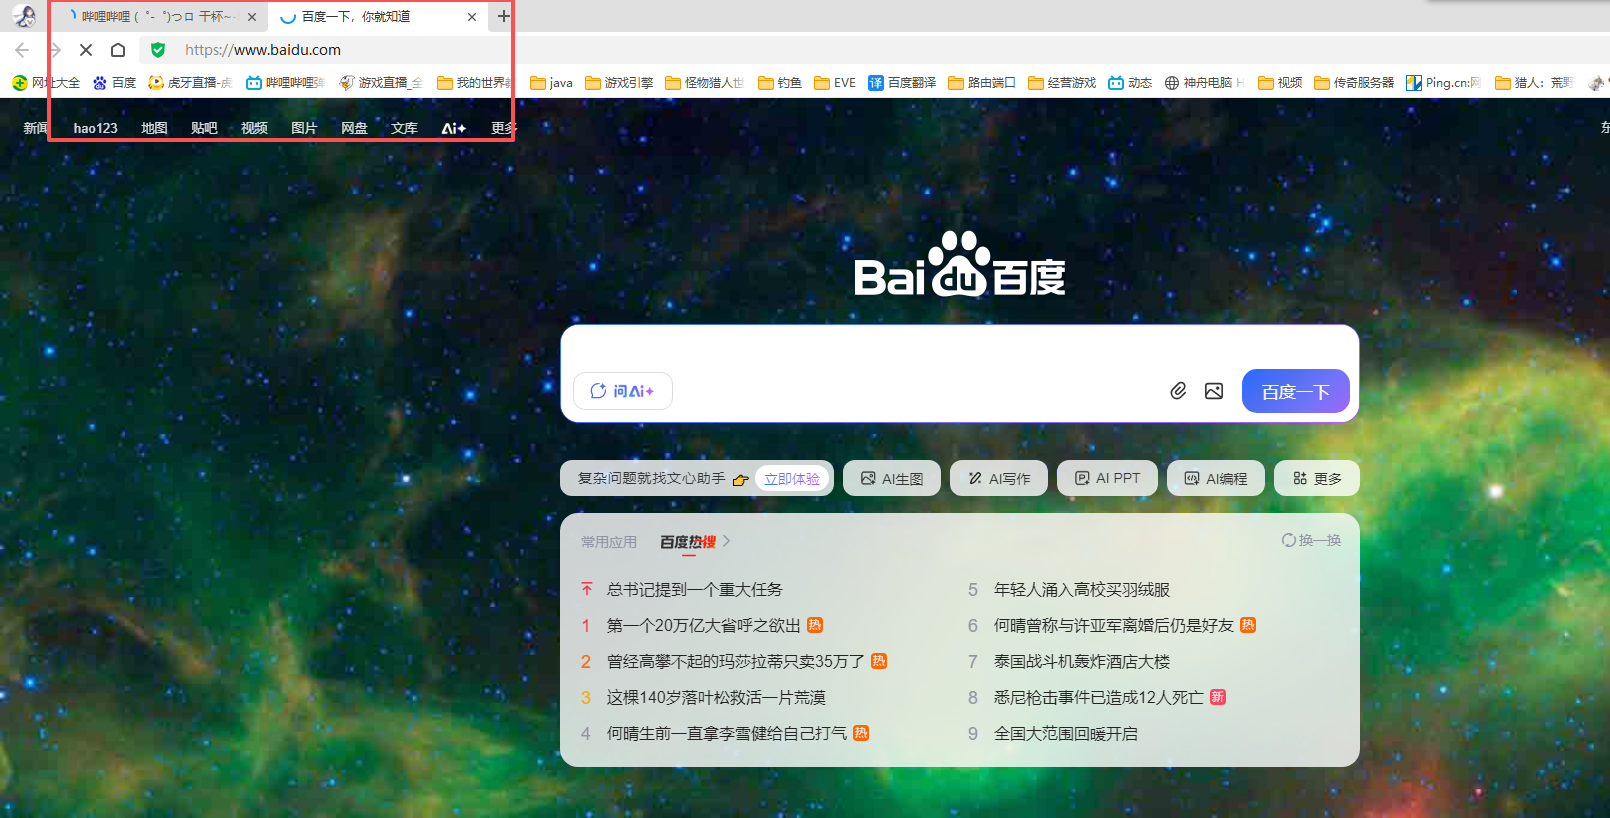The width and height of the screenshot is (1610, 818).
Task: Open 文库 in Baidu top navigation
Action: pyautogui.click(x=404, y=128)
